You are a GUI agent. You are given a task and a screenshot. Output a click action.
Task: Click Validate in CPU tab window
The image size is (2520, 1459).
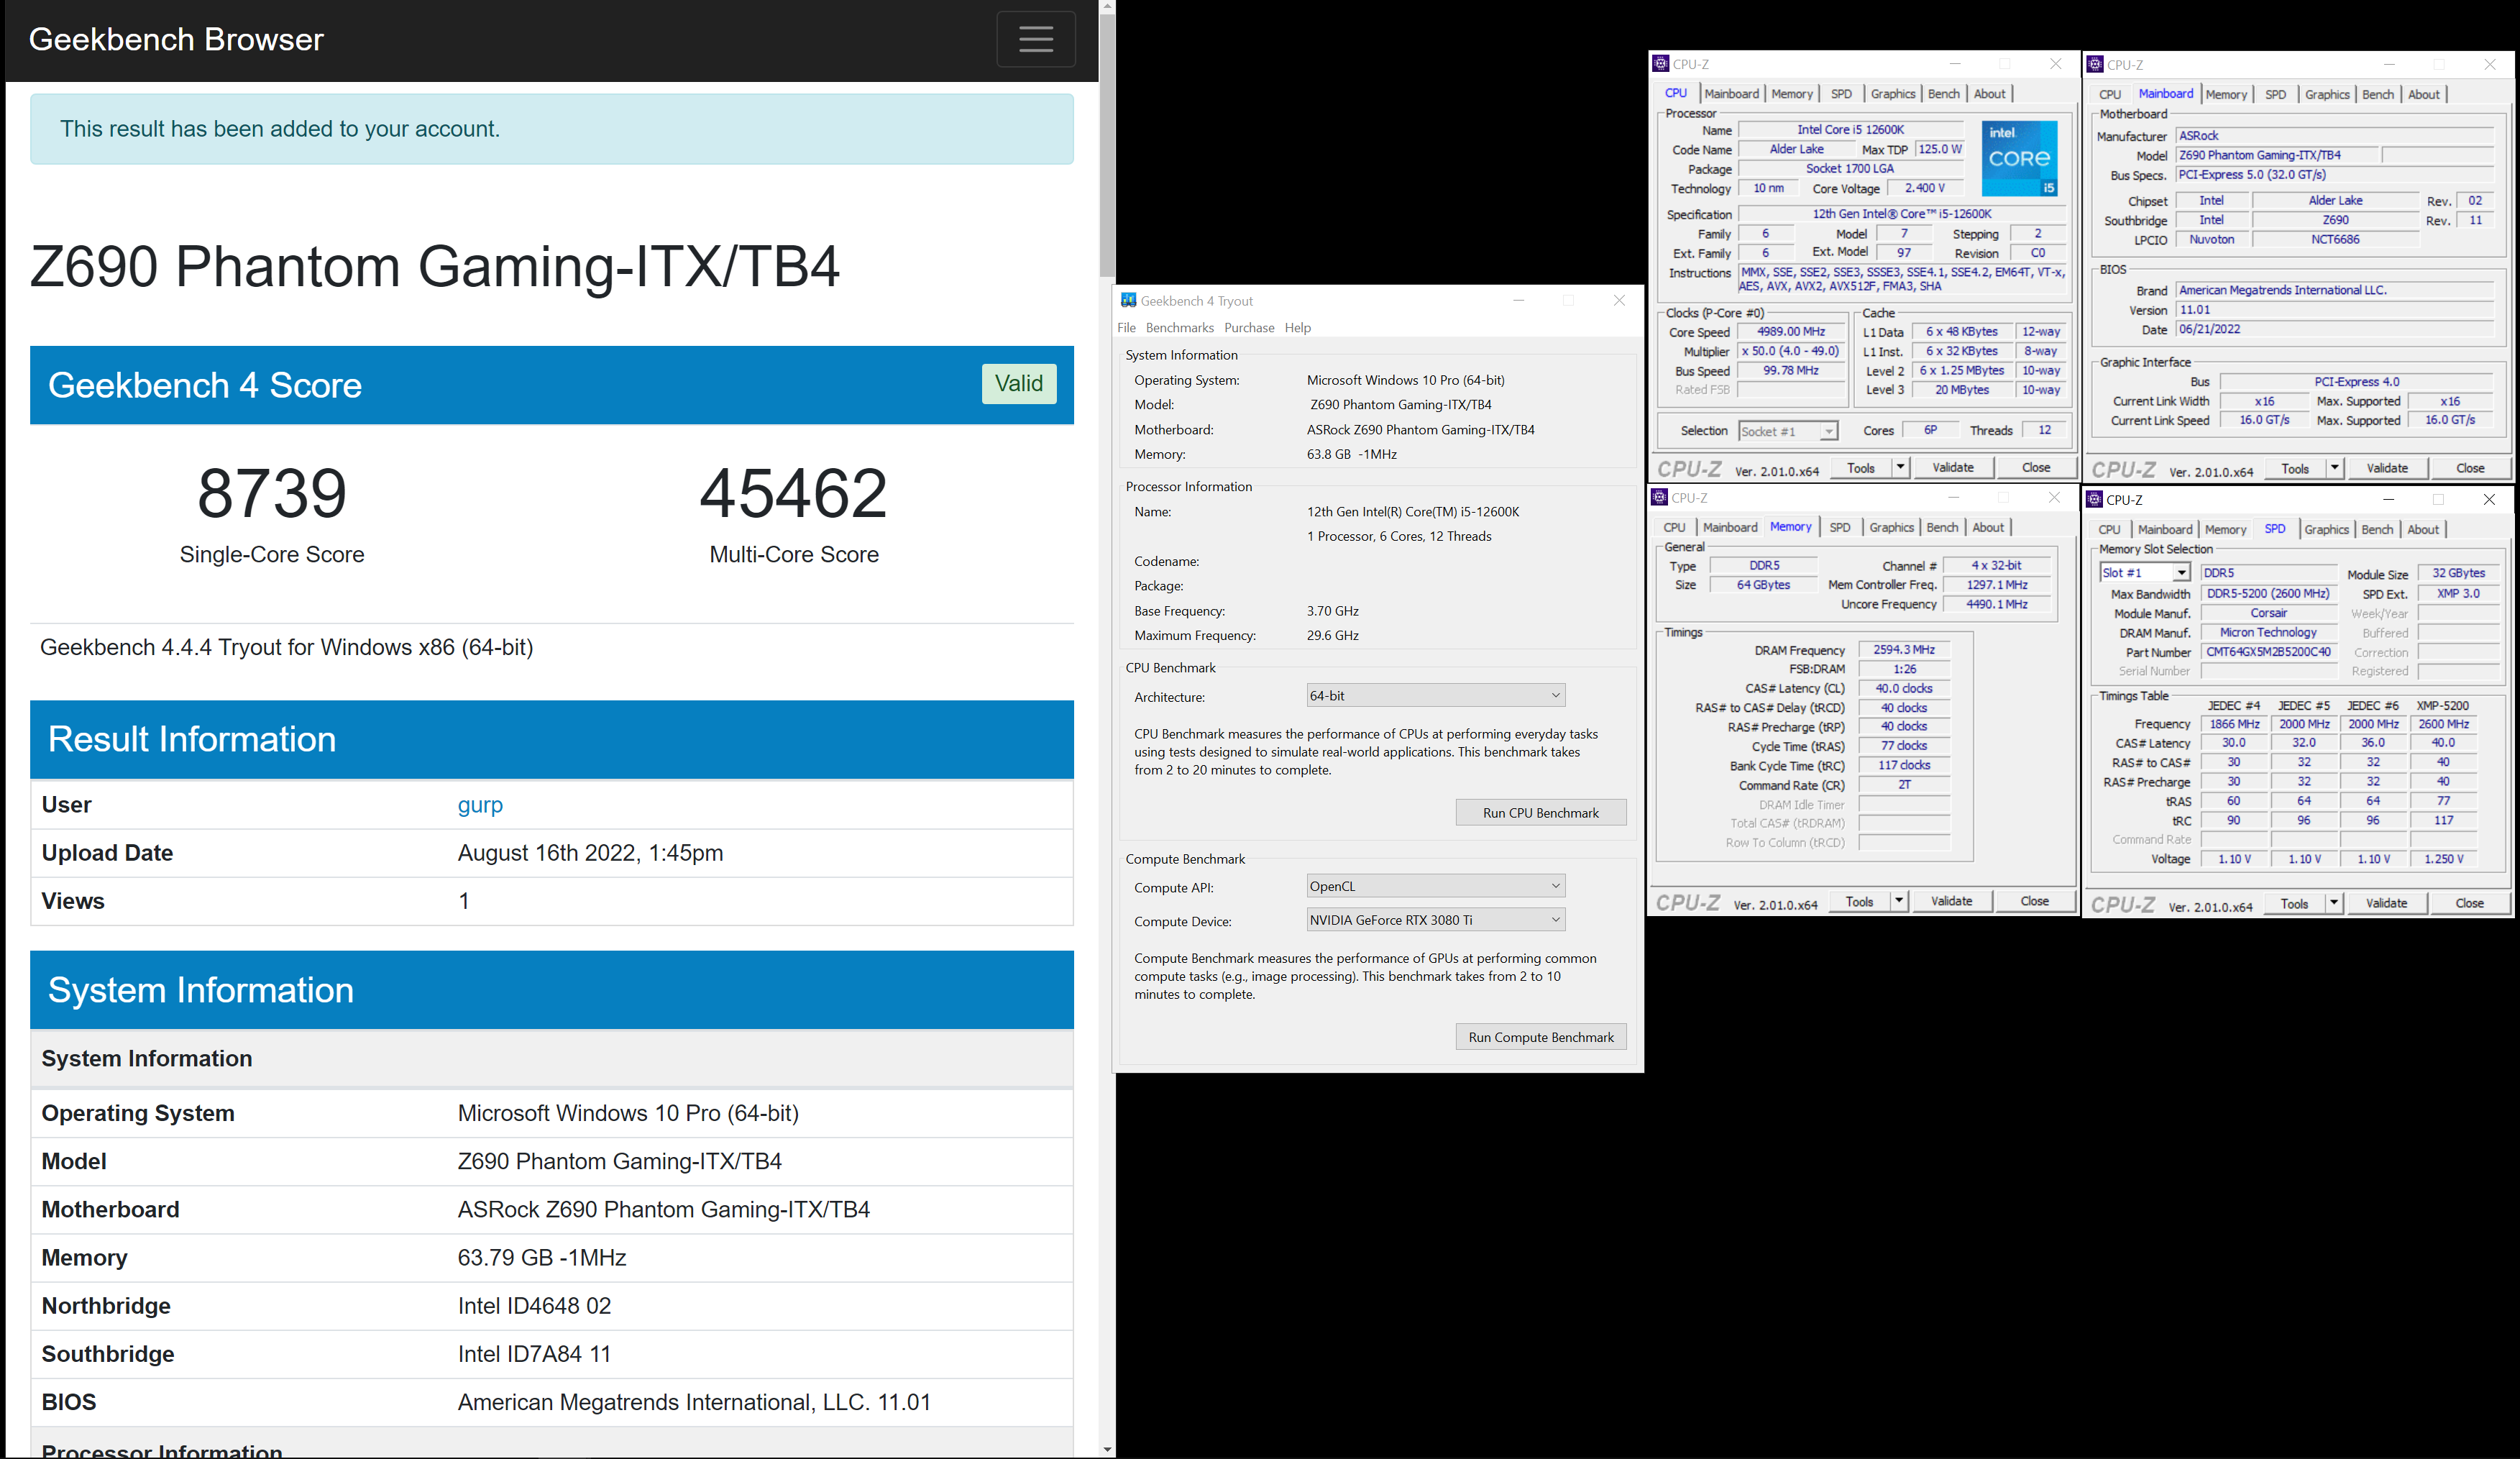(1952, 467)
